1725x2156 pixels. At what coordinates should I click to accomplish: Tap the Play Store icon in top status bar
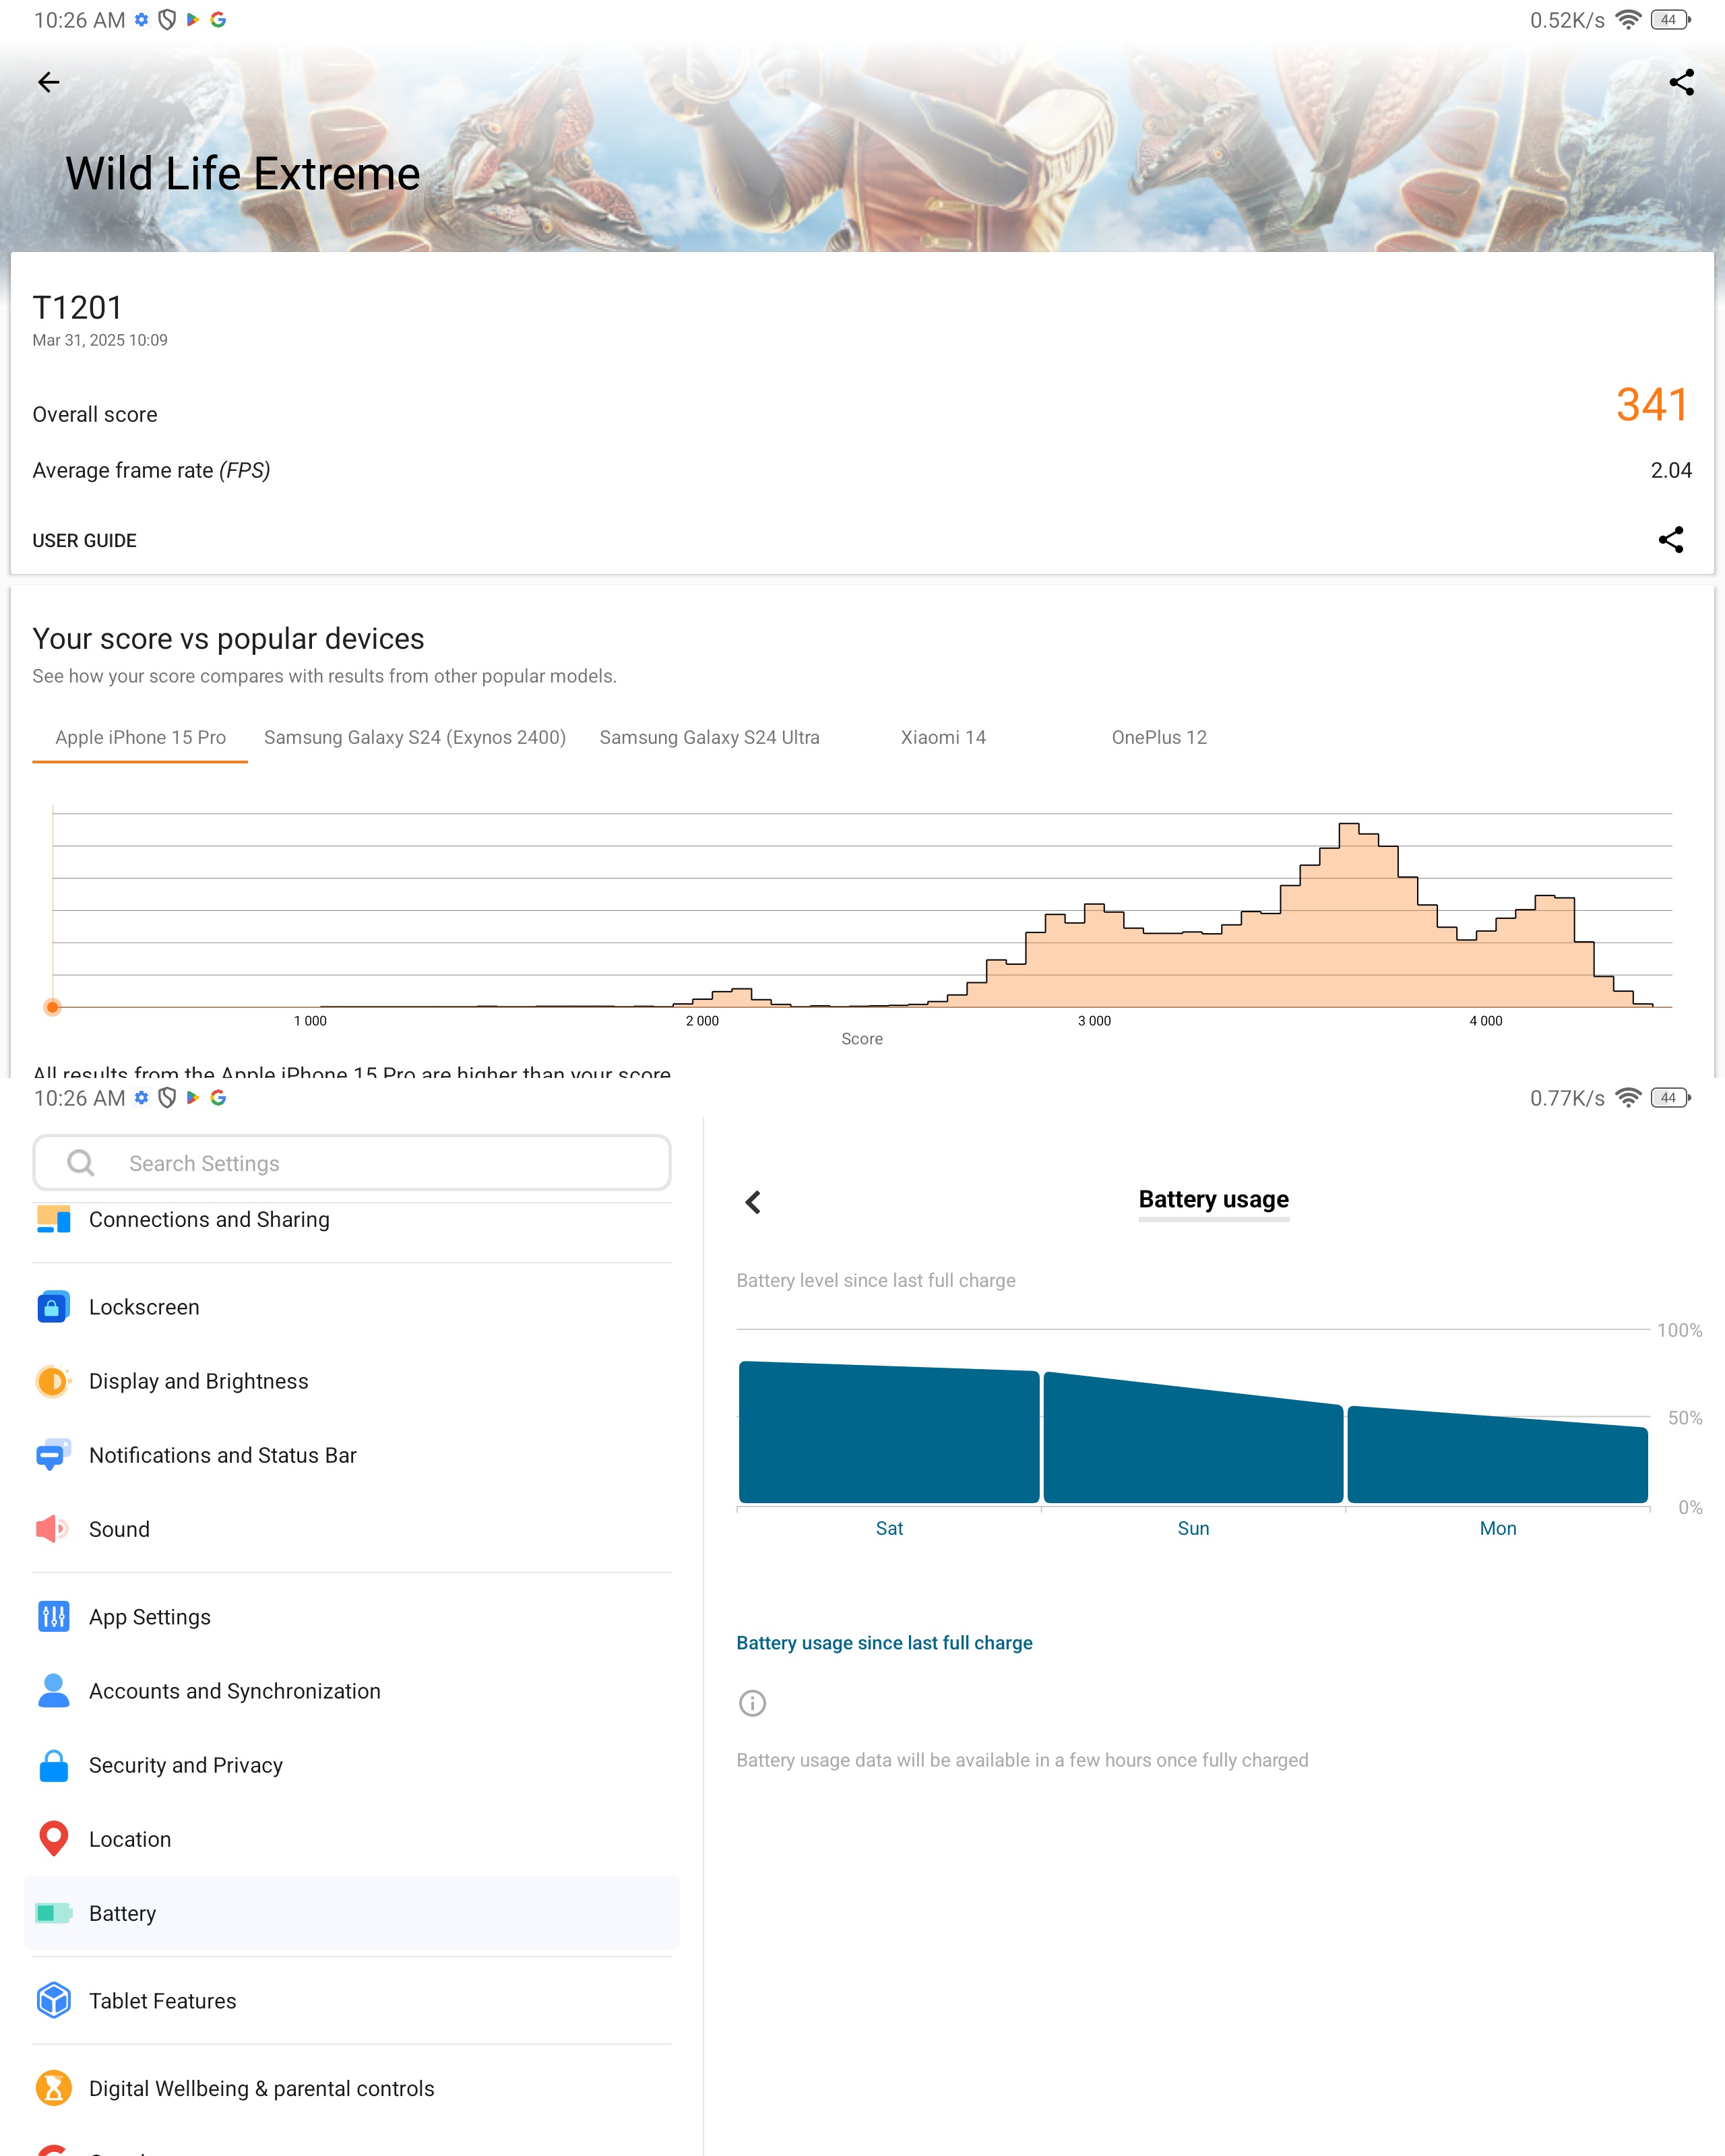[x=193, y=20]
